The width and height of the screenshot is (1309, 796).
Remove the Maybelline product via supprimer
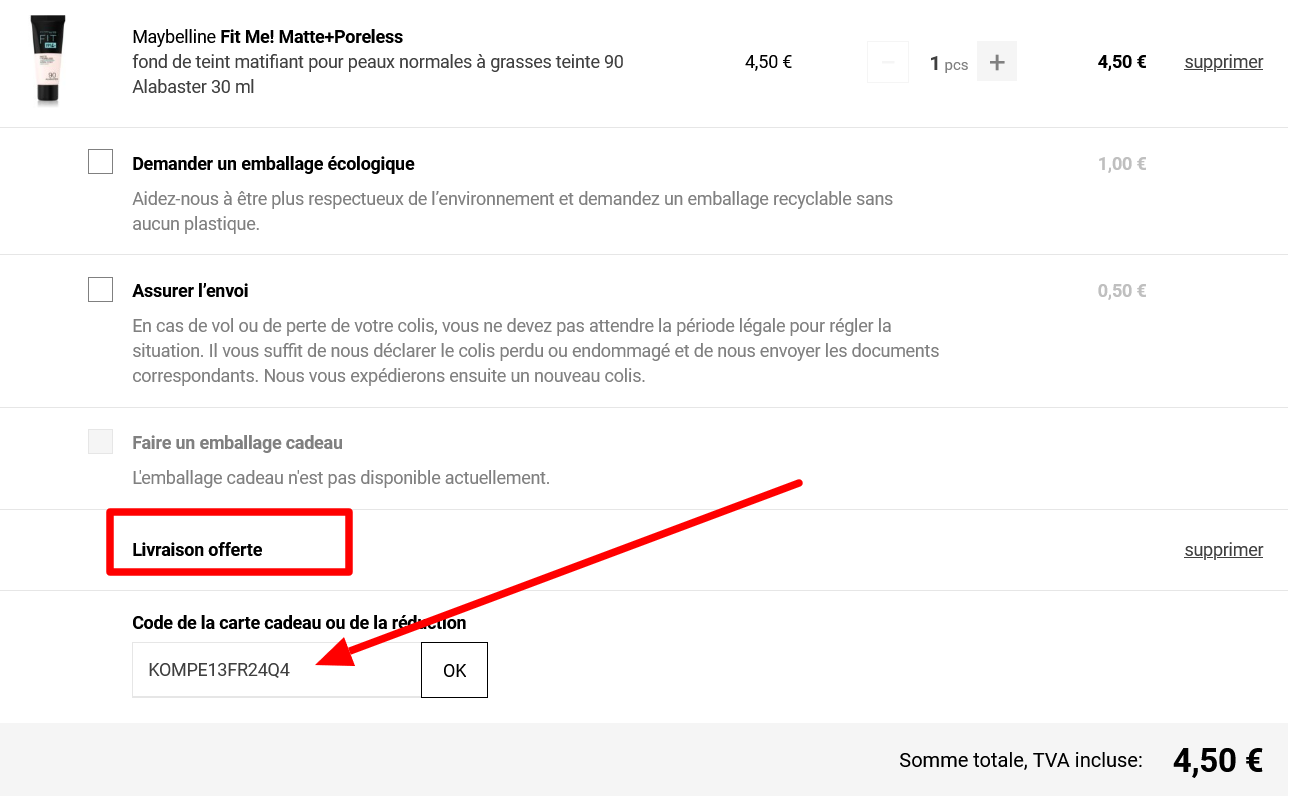click(1223, 62)
